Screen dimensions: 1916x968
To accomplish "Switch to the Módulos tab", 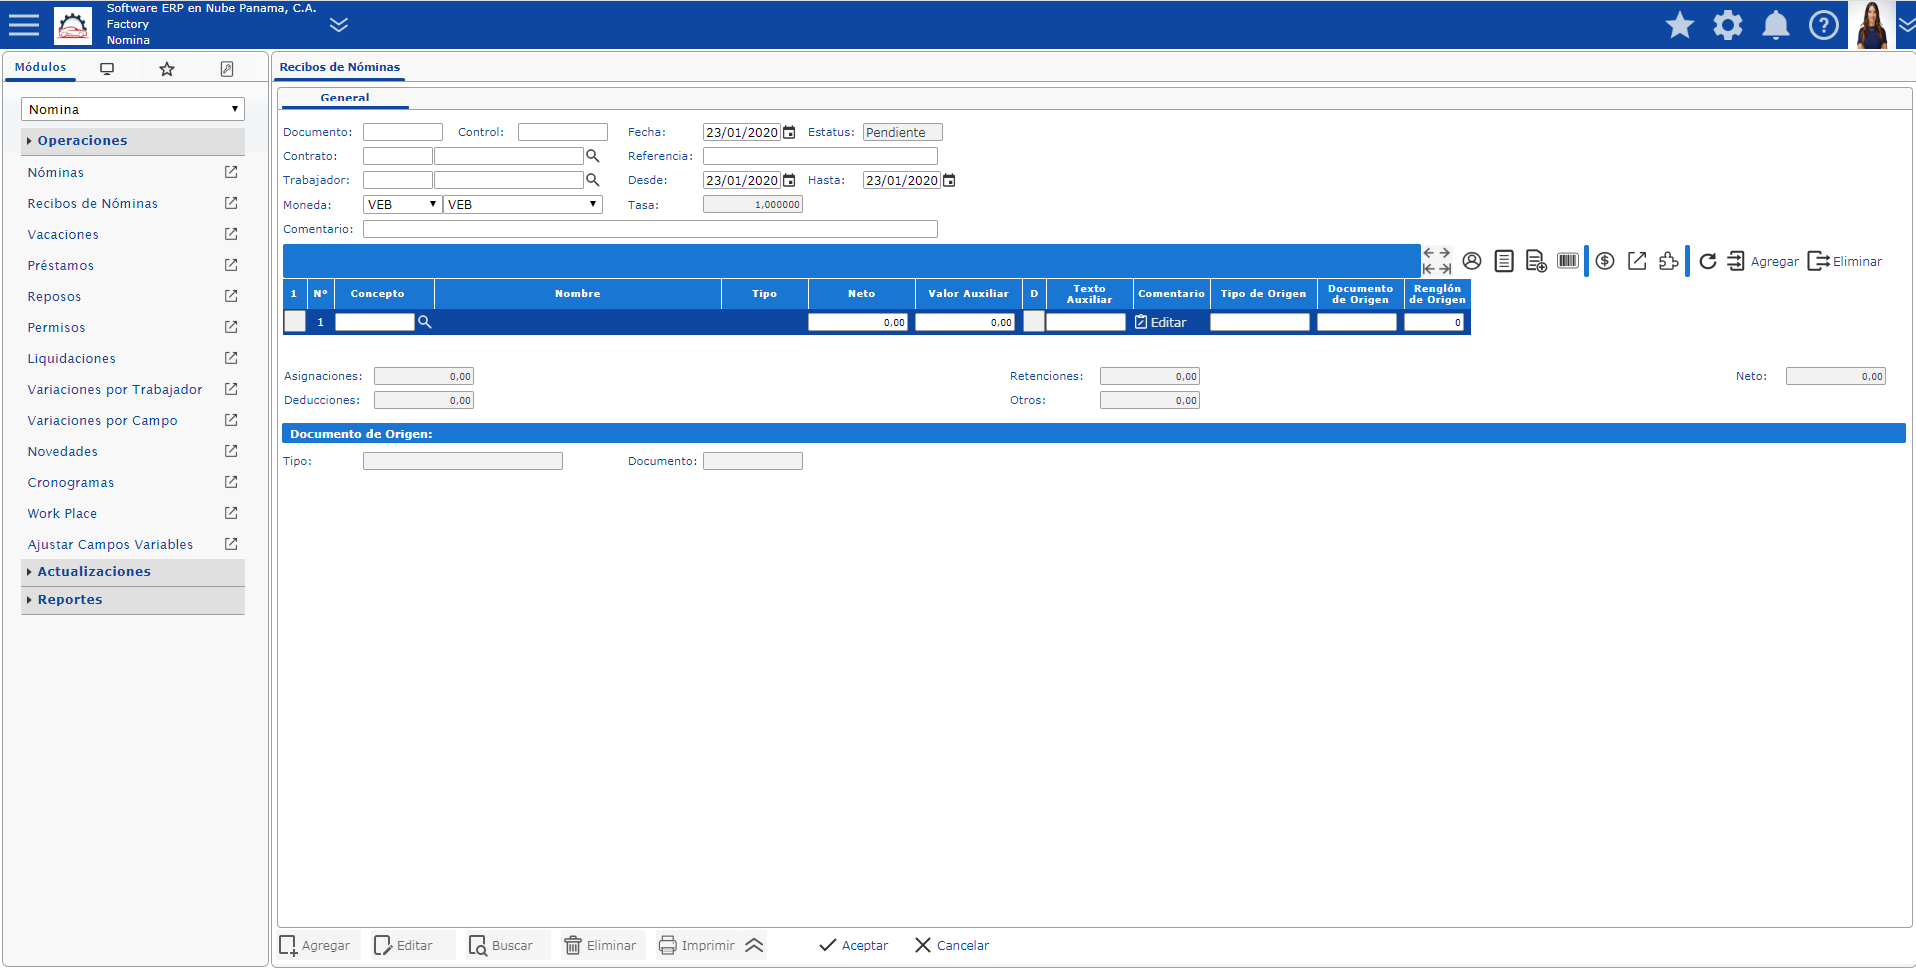I will tap(40, 67).
